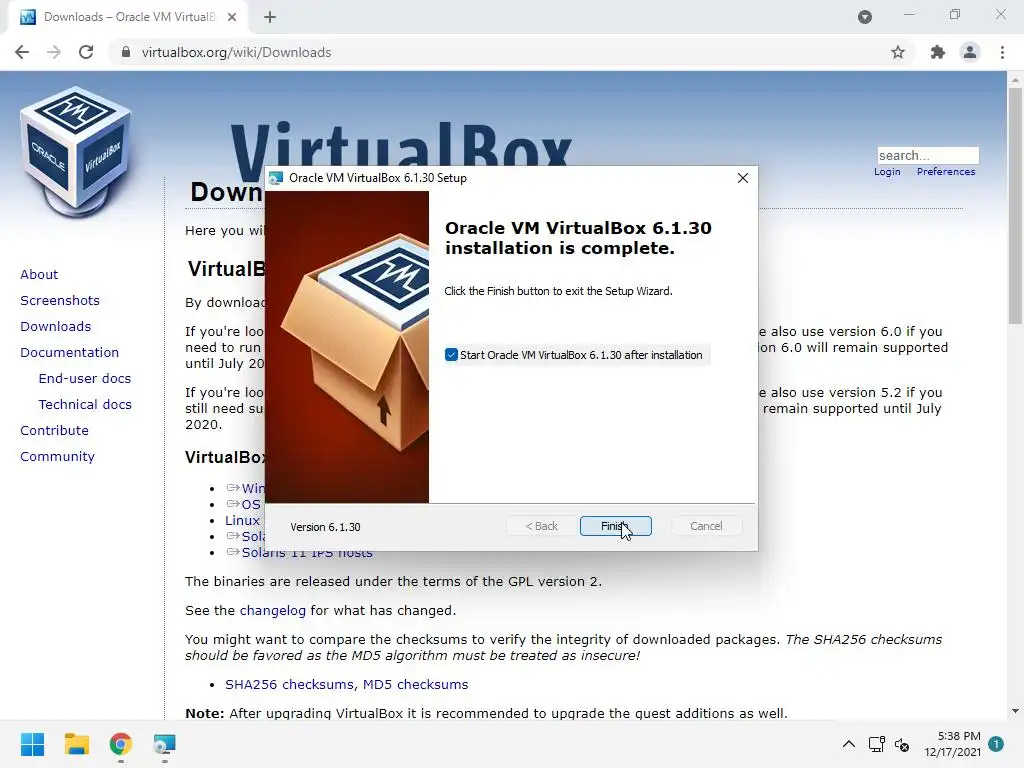
Task: Open the Login link
Action: 887,172
